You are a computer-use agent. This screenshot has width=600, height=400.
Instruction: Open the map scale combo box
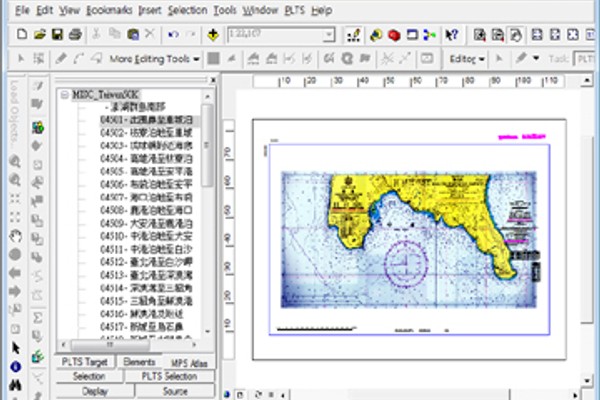pyautogui.click(x=281, y=35)
